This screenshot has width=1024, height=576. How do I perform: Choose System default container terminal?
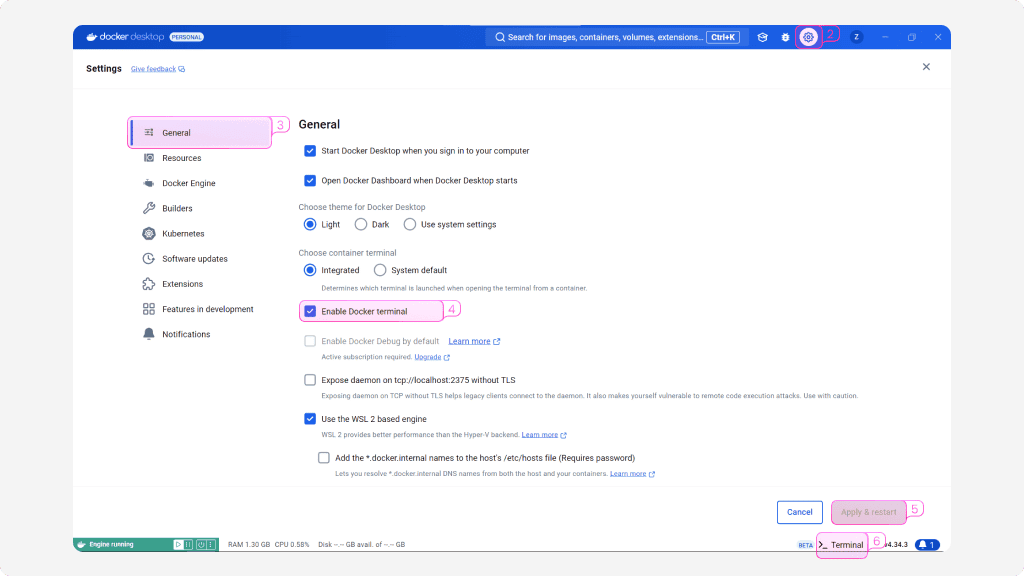[380, 270]
